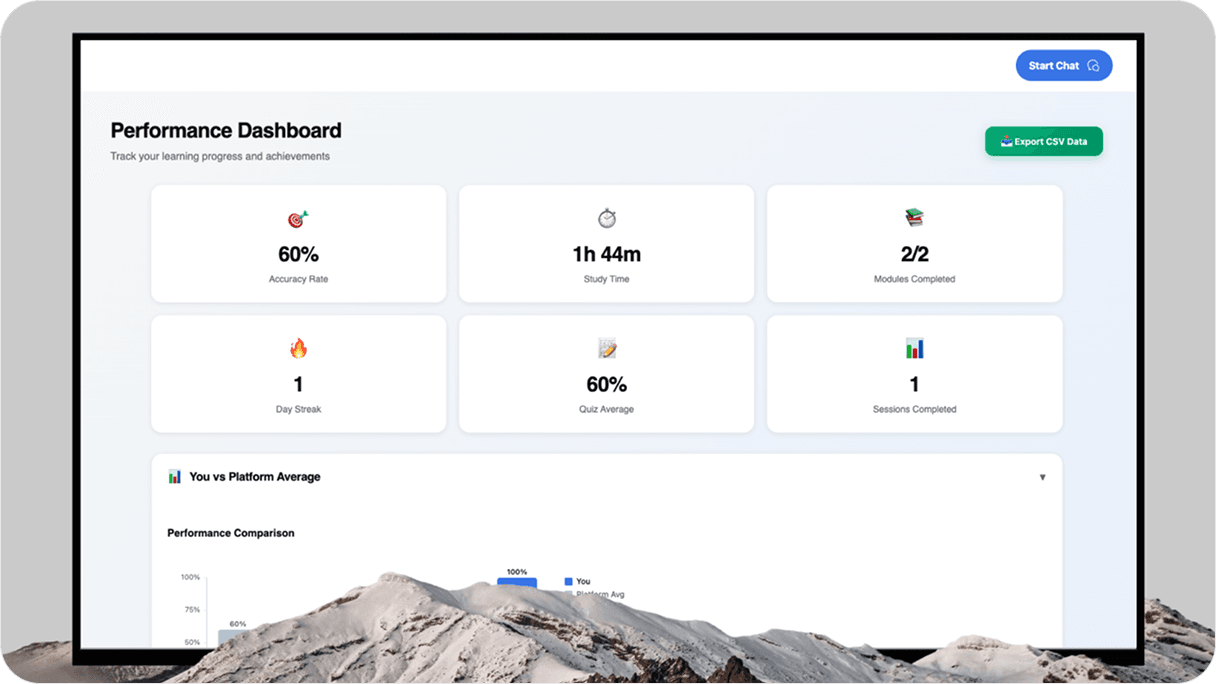Click the Performance Dashboard heading
This screenshot has height=684, width=1216.
[x=226, y=130]
